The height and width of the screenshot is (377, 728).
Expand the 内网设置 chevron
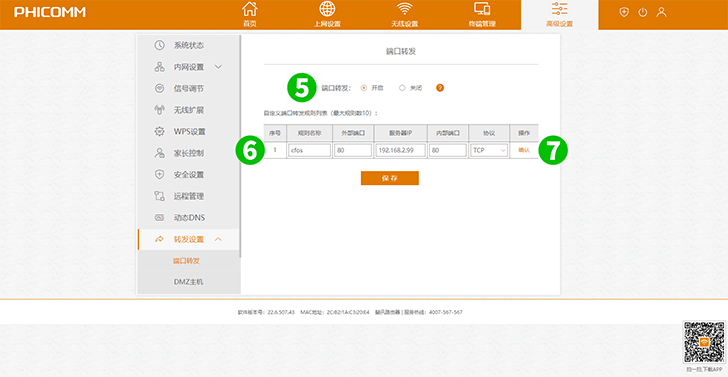pyautogui.click(x=219, y=67)
